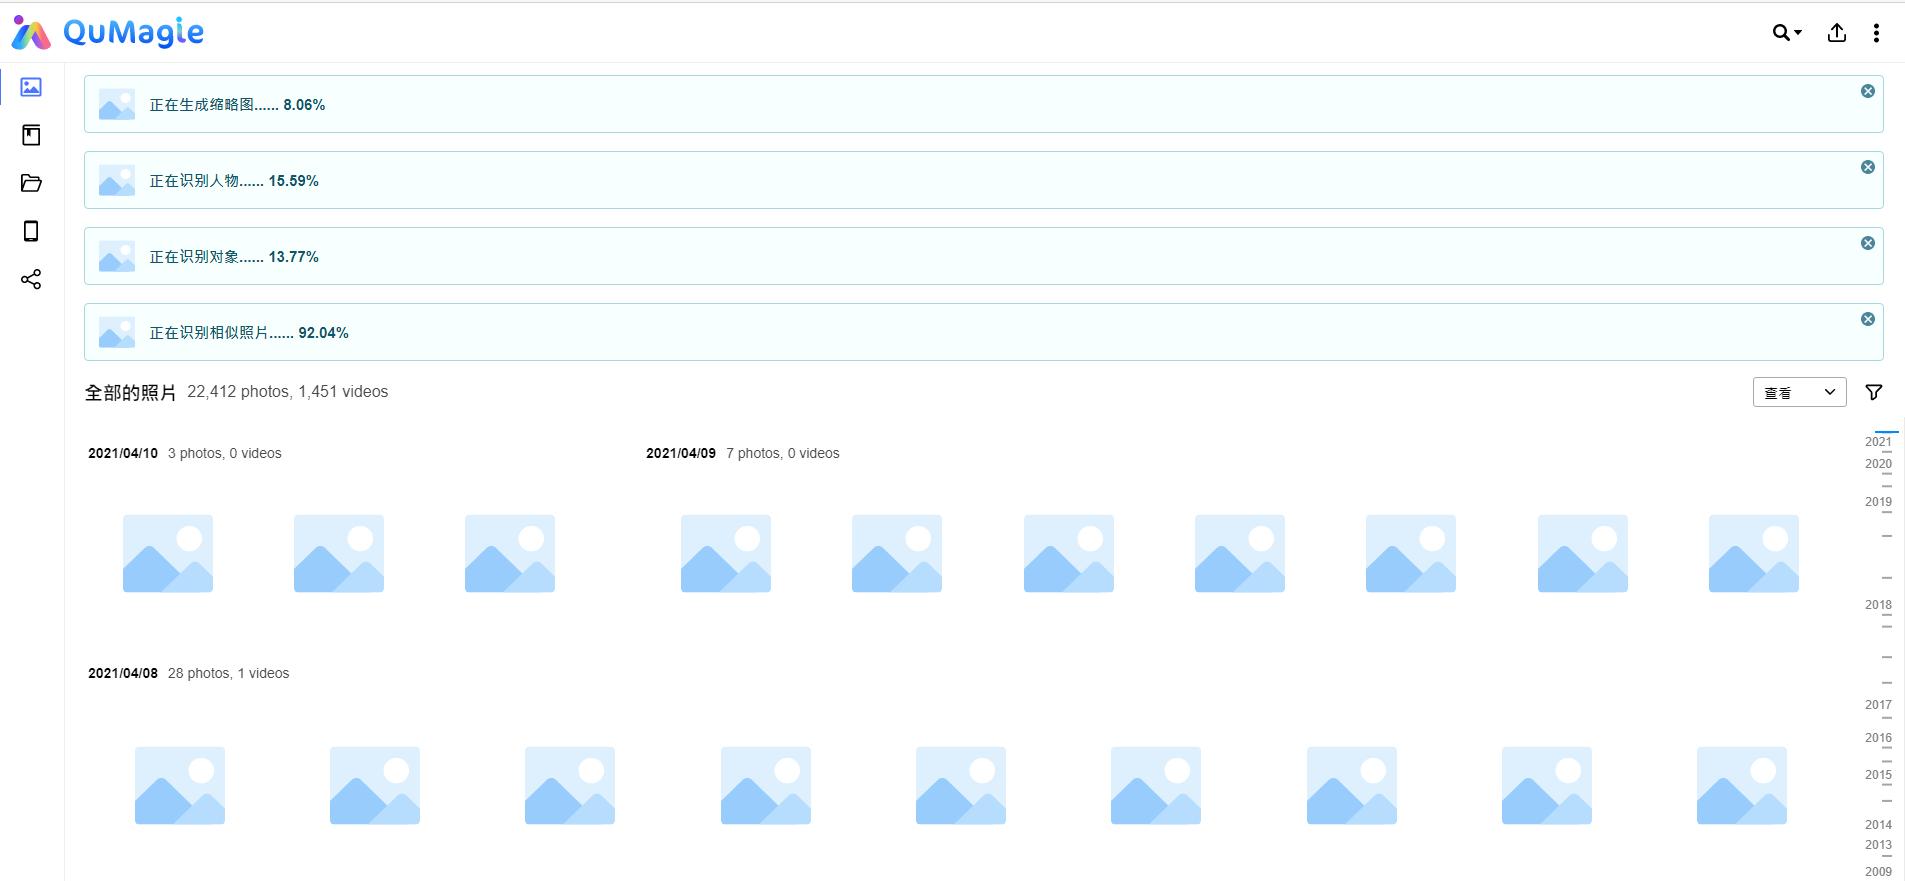The height and width of the screenshot is (881, 1905).
Task: Open sixth photo from 2021/04/08
Action: click(1156, 785)
